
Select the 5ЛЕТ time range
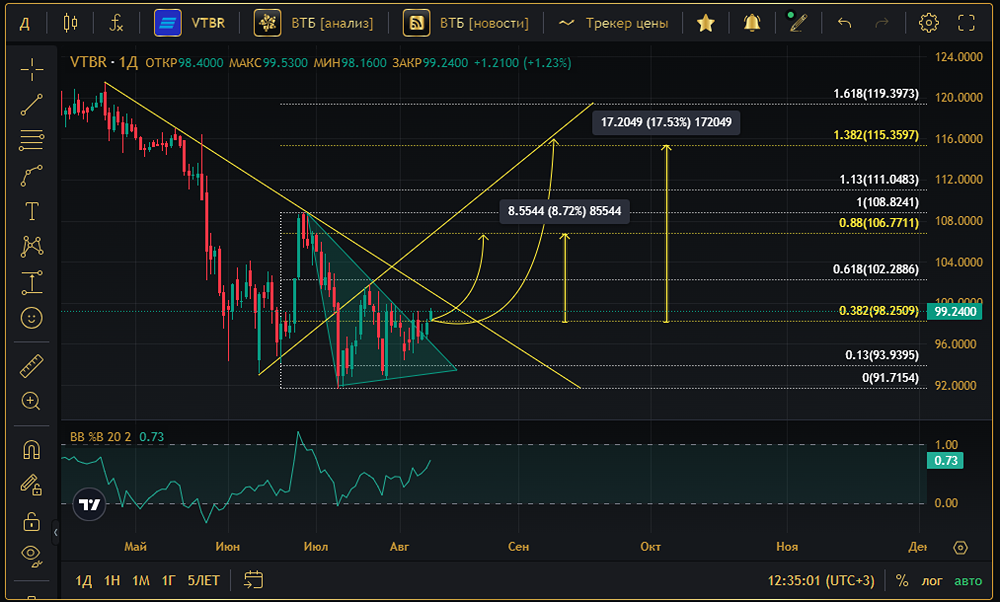click(x=203, y=580)
